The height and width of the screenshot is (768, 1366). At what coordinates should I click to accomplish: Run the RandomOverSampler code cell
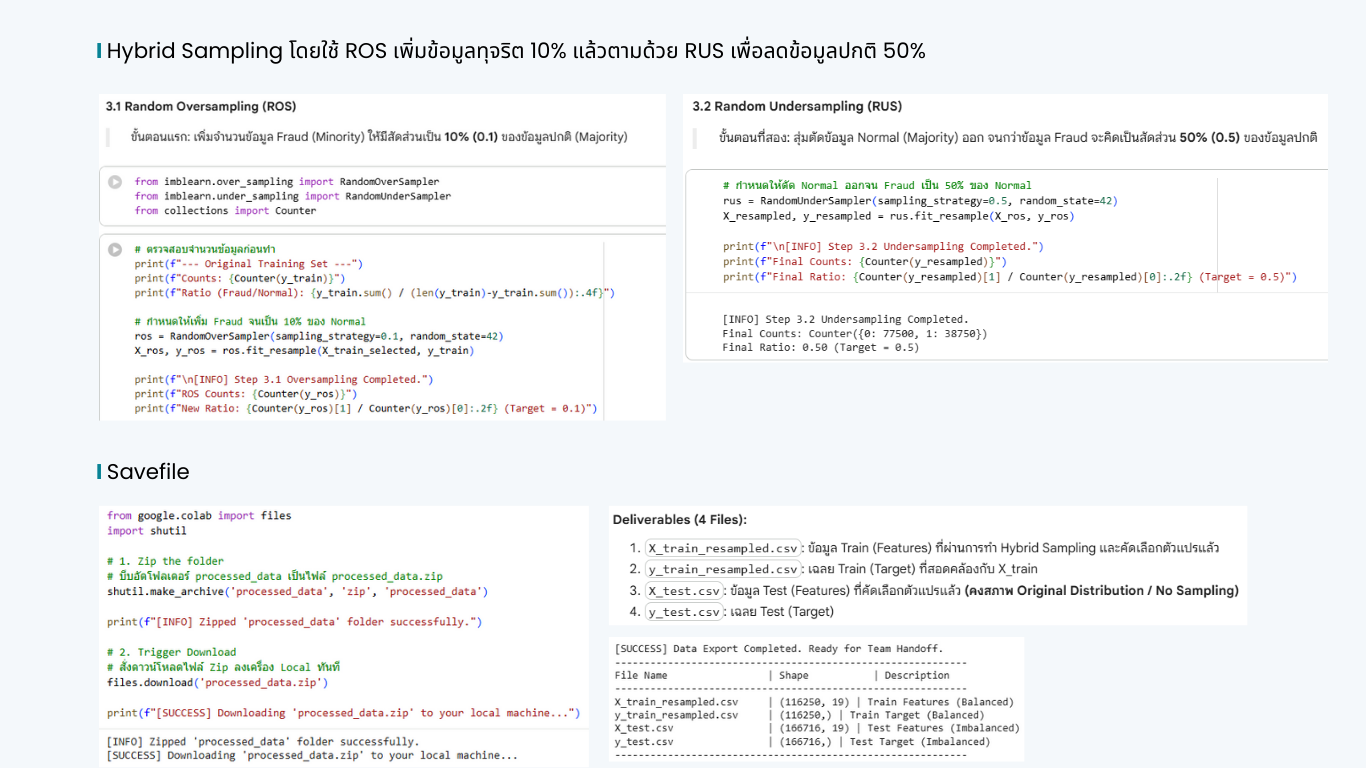[x=115, y=249]
